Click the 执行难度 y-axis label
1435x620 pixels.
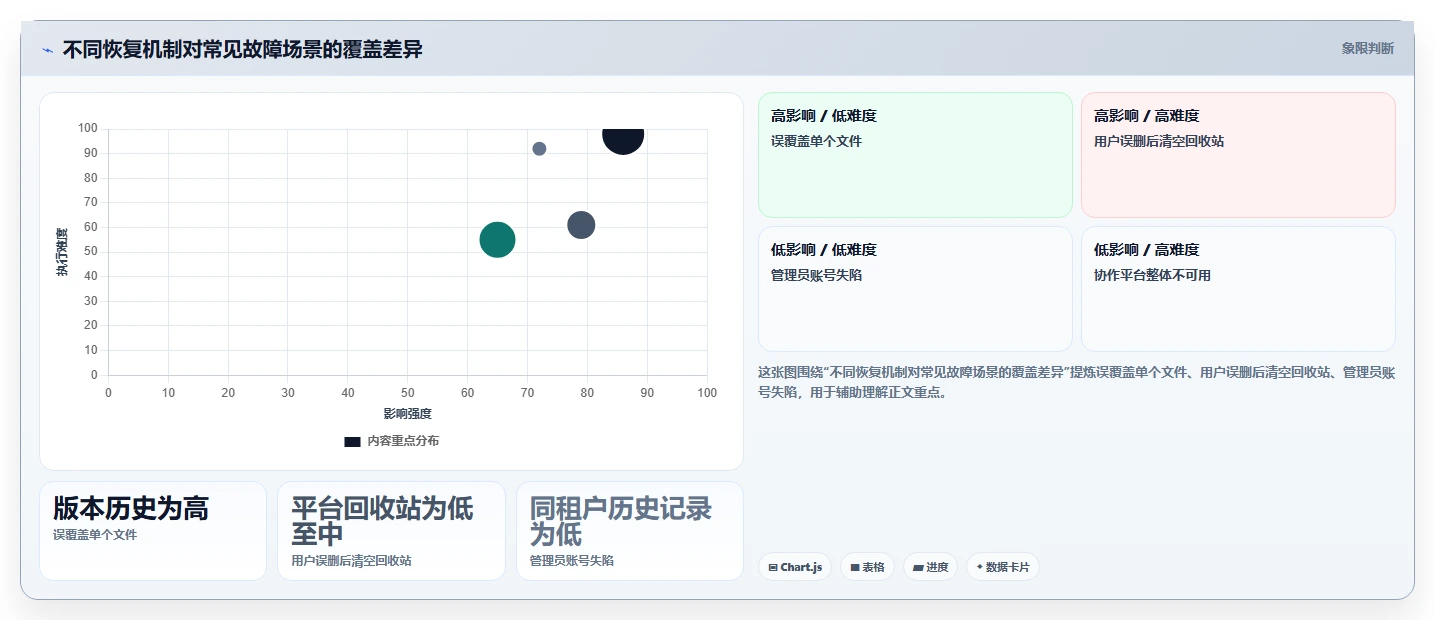(x=62, y=252)
